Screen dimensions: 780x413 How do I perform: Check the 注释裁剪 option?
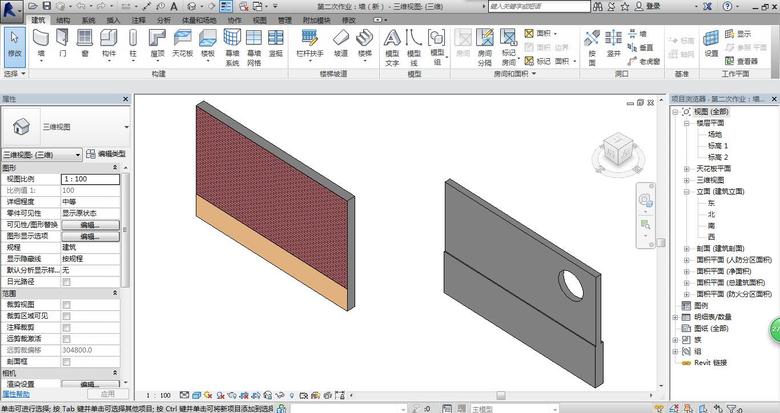67,327
